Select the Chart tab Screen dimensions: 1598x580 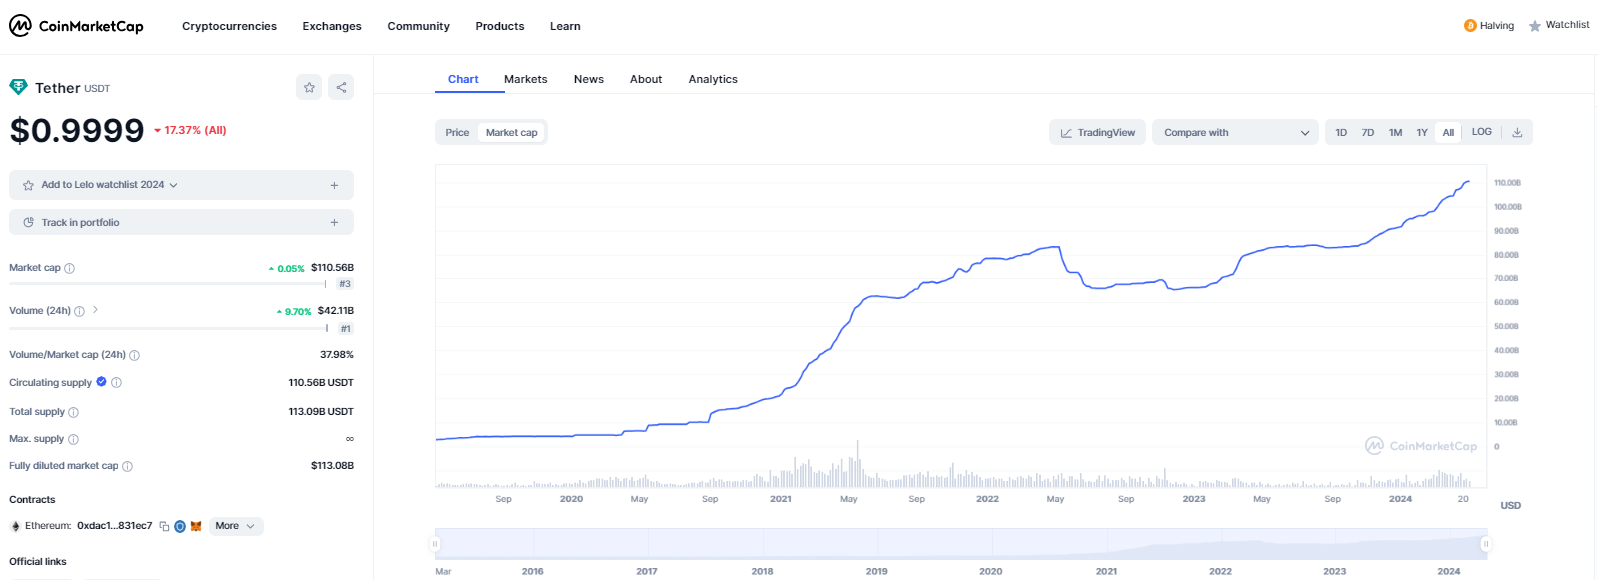(x=463, y=79)
